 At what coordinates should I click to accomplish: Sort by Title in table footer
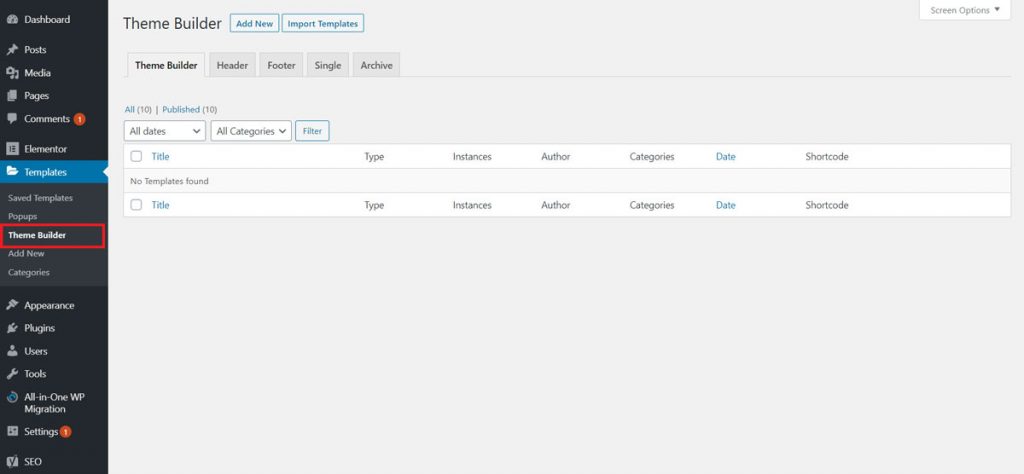pos(160,205)
